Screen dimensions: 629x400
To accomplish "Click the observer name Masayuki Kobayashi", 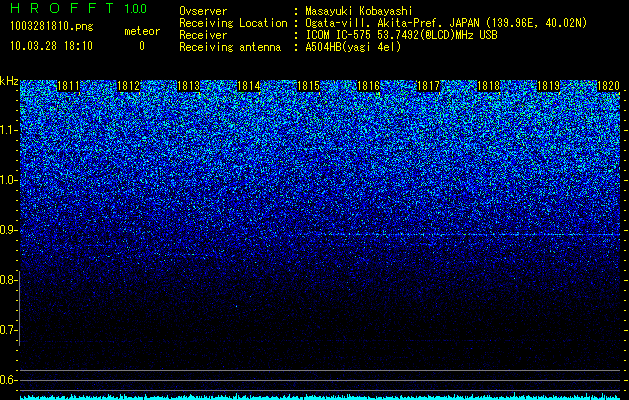I will click(358, 11).
